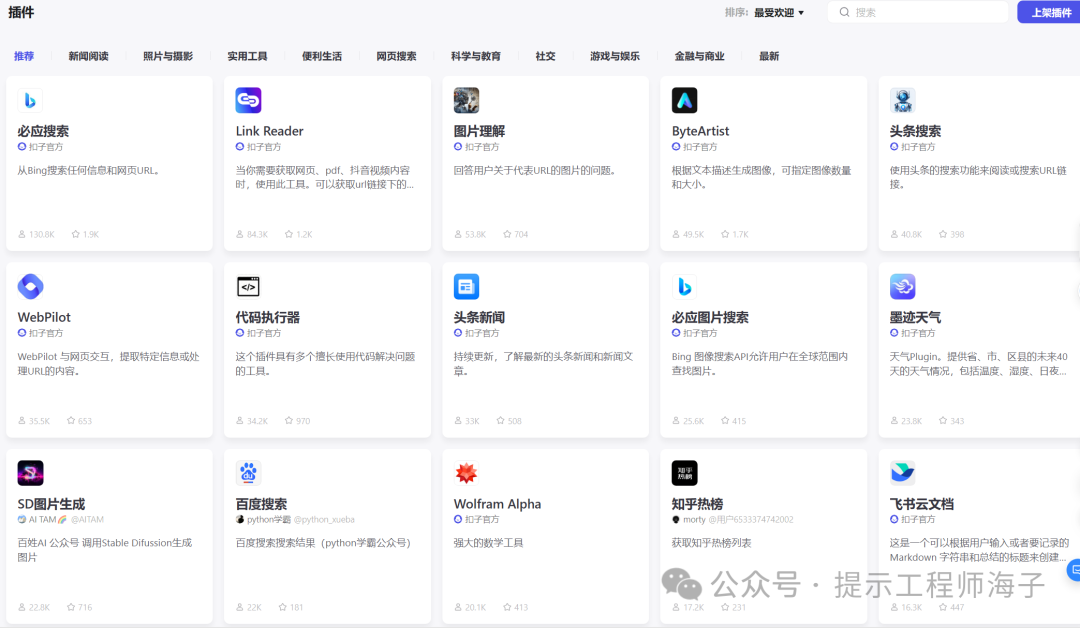Click the star icon on SD图片生成 card
Image resolution: width=1080 pixels, height=628 pixels.
(71, 607)
